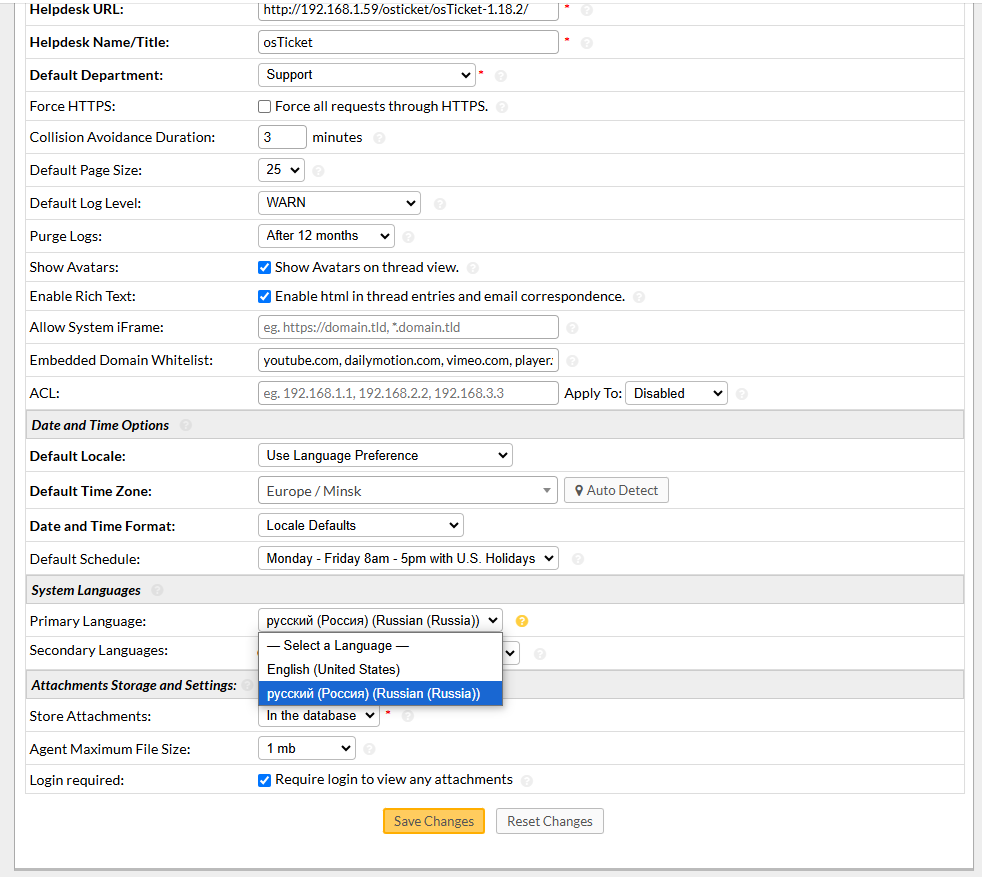Click help icon in Date and Time Options header

(x=185, y=425)
